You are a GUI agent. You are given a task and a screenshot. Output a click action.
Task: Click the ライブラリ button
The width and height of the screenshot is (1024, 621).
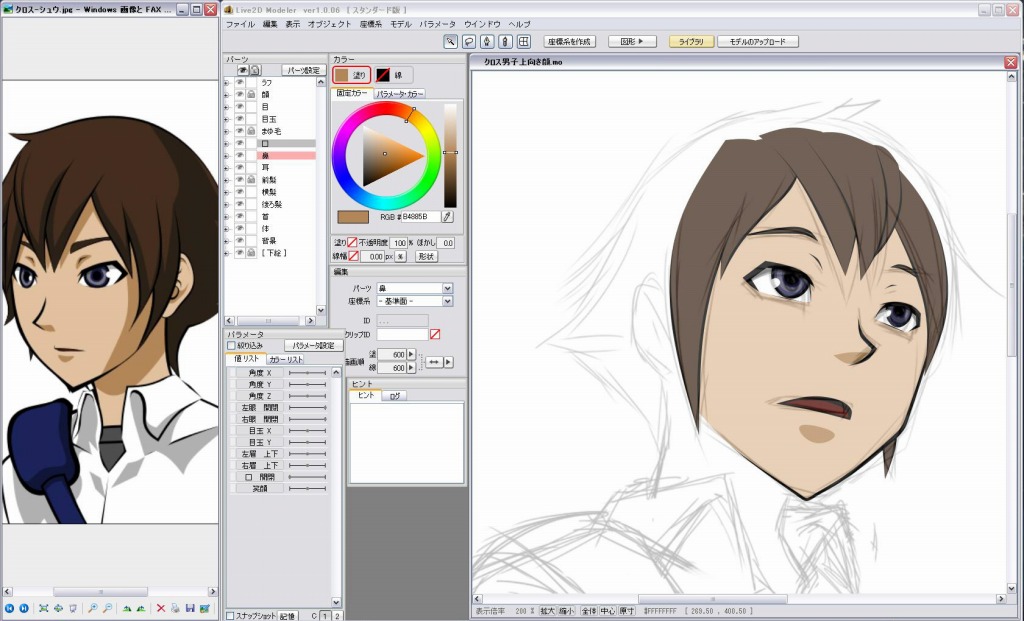pos(691,41)
